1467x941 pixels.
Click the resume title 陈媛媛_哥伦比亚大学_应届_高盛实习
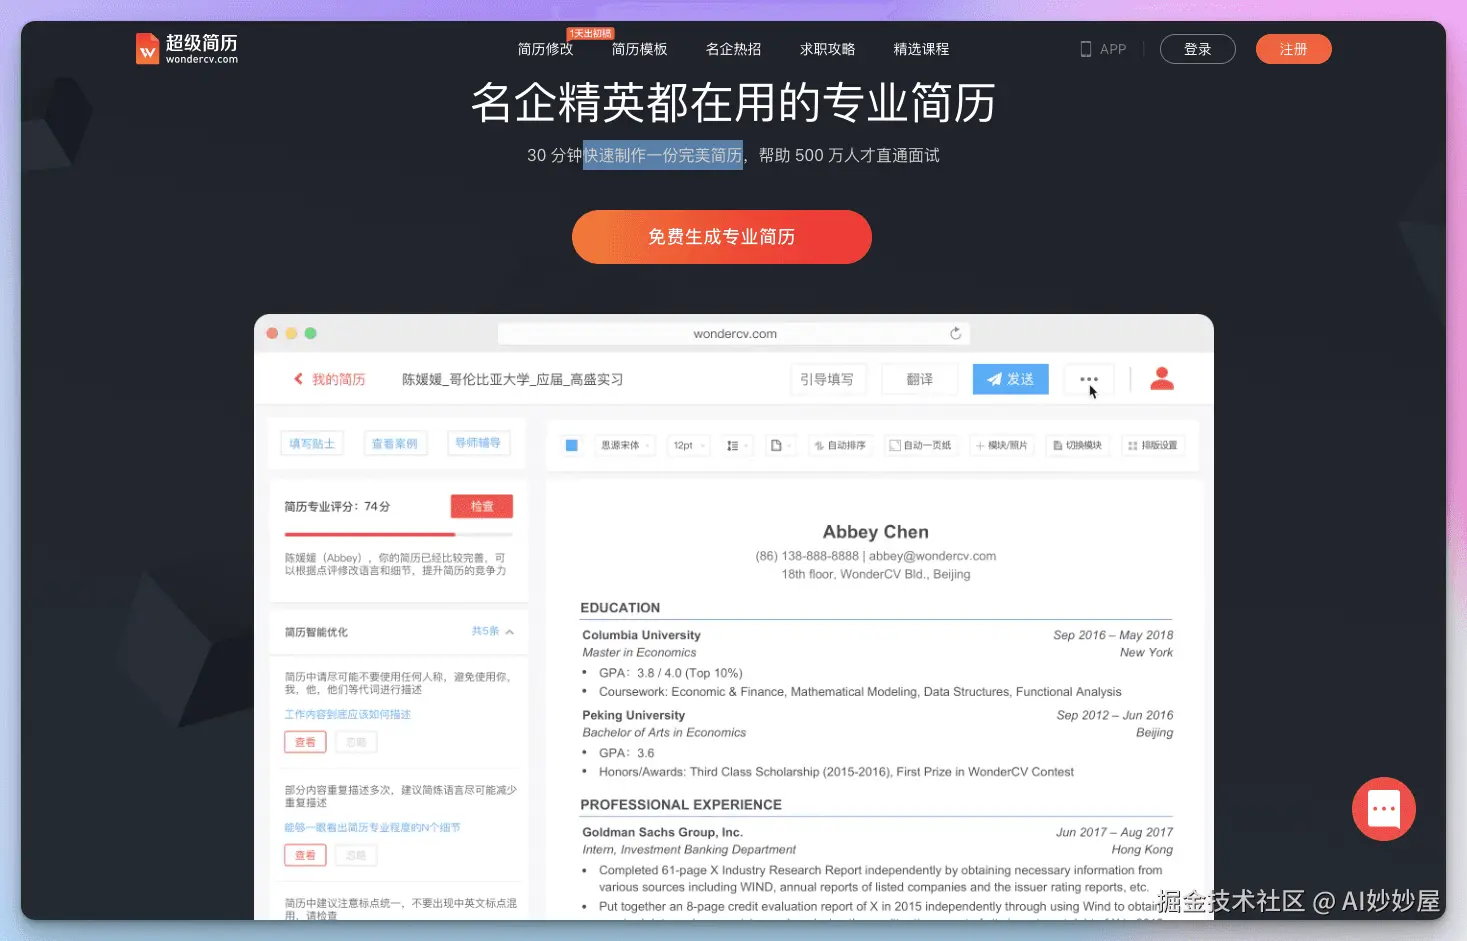[x=512, y=379]
